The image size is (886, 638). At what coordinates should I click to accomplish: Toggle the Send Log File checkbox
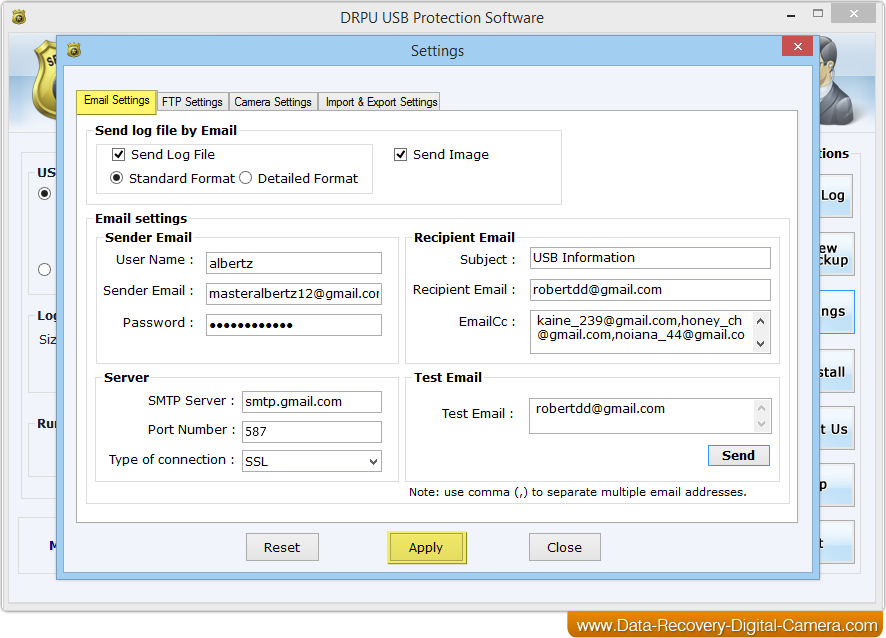click(x=119, y=154)
